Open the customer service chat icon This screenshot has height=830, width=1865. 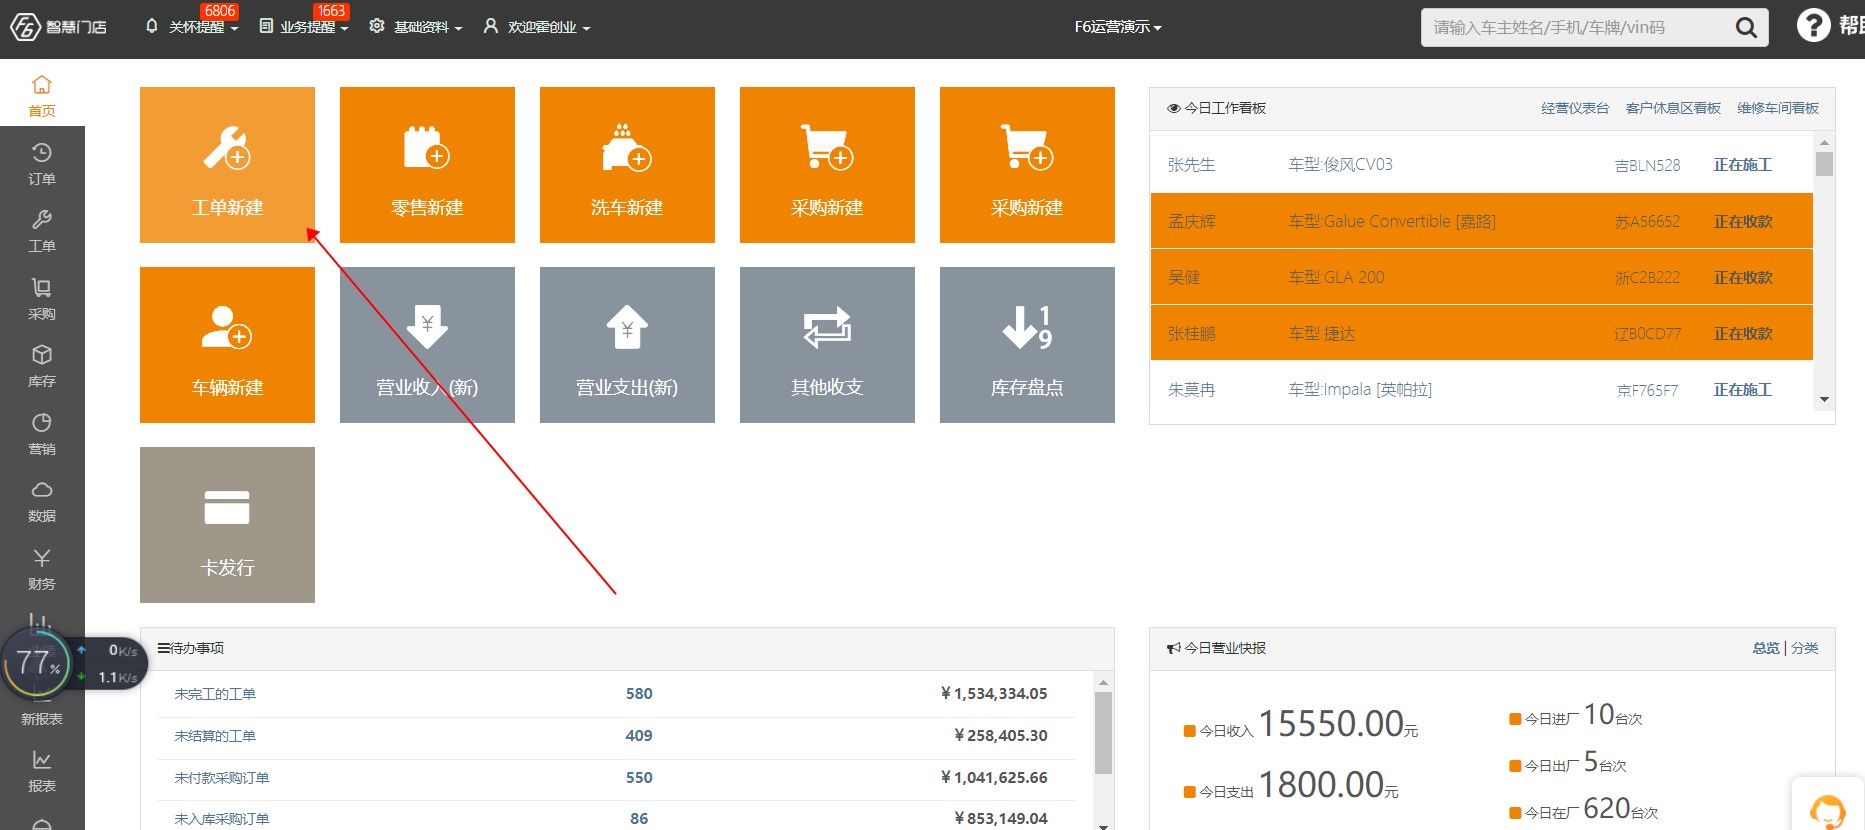coord(1828,809)
